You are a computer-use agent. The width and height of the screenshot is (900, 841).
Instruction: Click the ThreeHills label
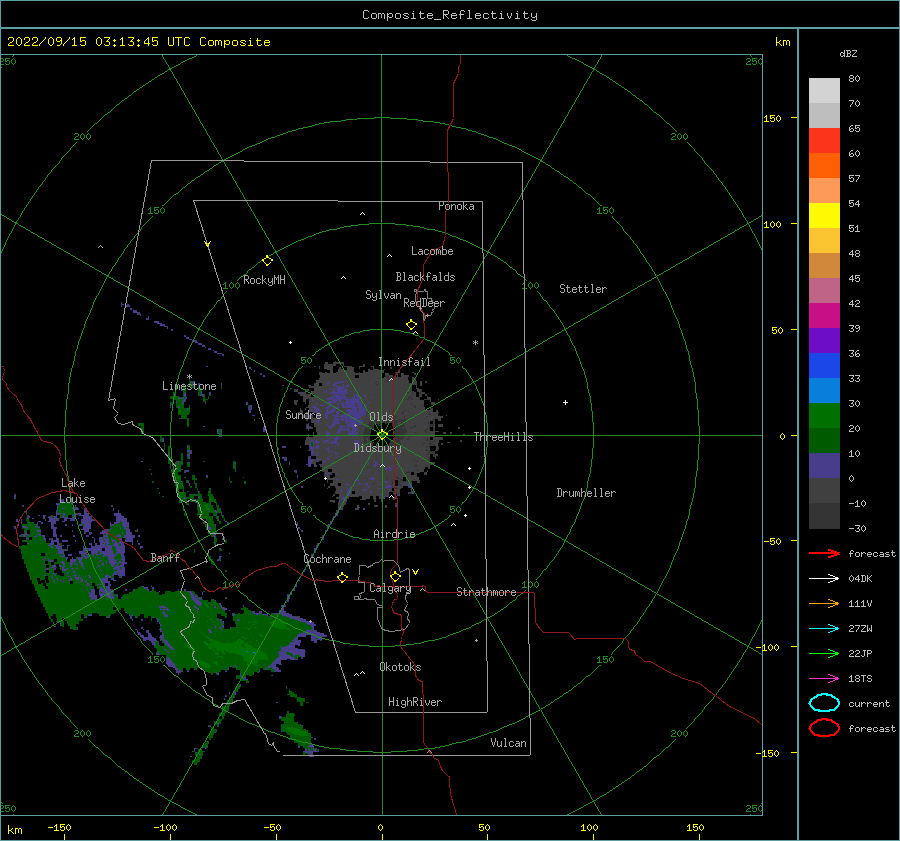coord(503,437)
